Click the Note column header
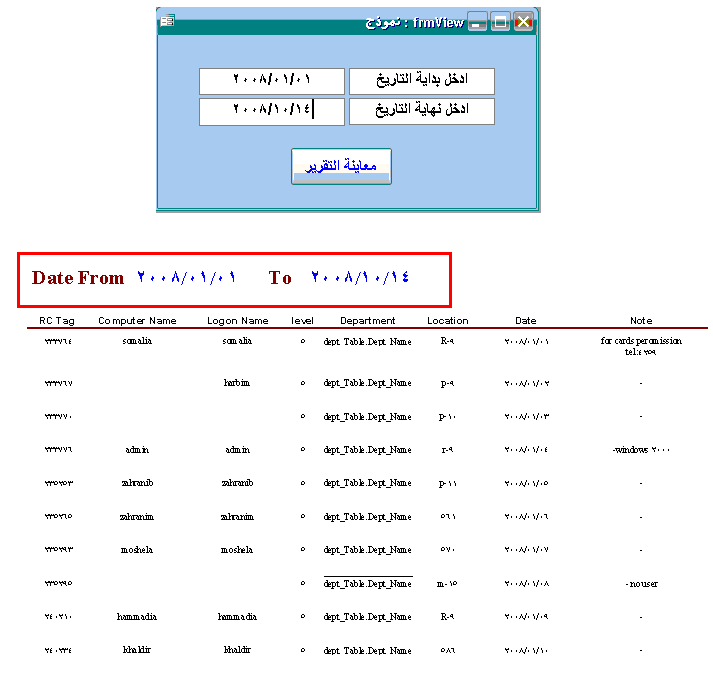Image resolution: width=713 pixels, height=674 pixels. point(641,321)
